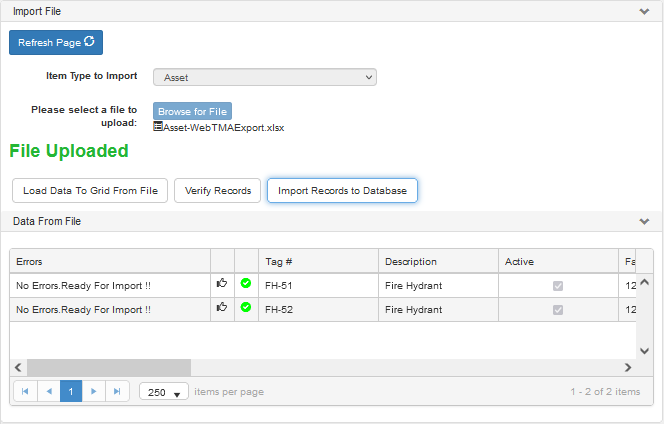The image size is (664, 424).
Task: Select page 1 in the pager
Action: pyautogui.click(x=71, y=391)
